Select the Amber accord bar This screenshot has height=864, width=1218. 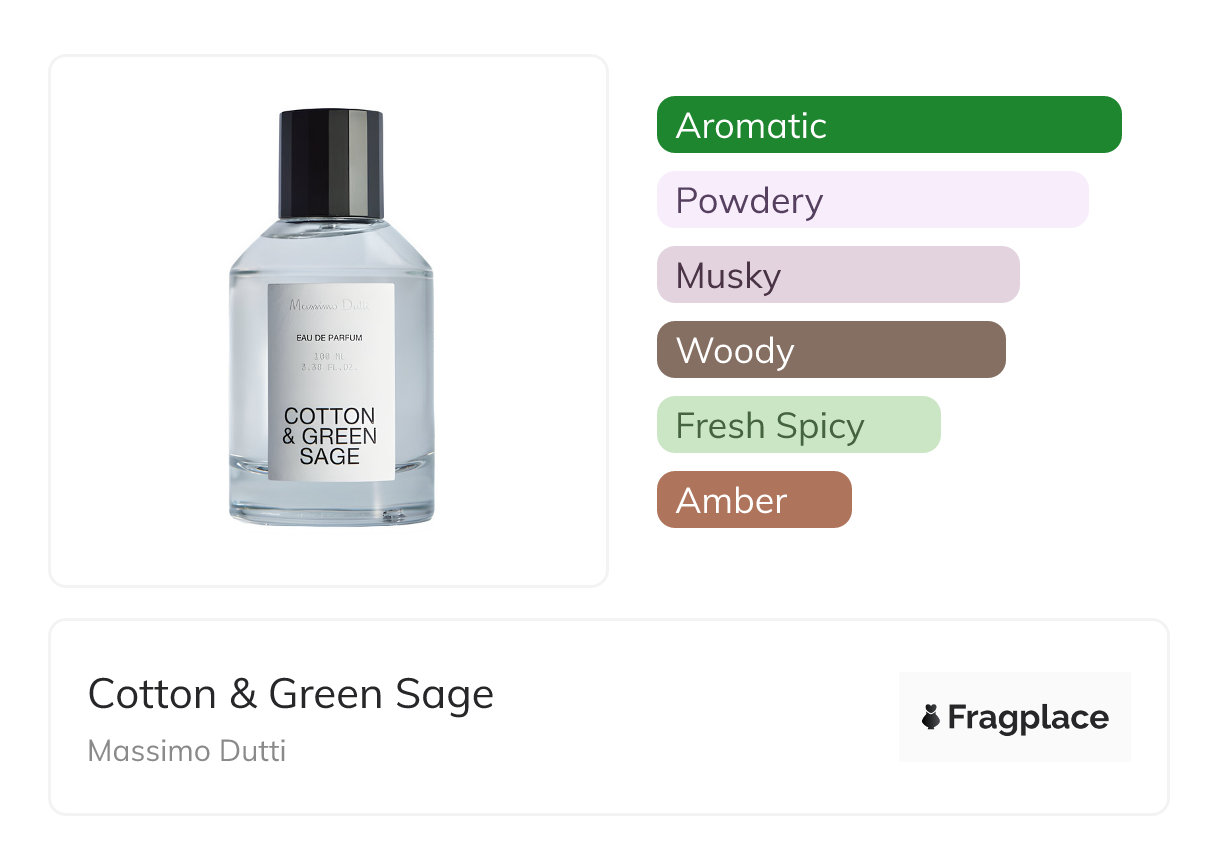[x=754, y=500]
